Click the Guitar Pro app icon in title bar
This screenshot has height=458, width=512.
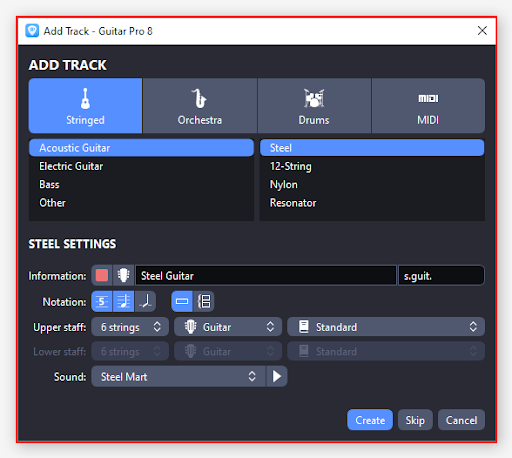pyautogui.click(x=32, y=31)
